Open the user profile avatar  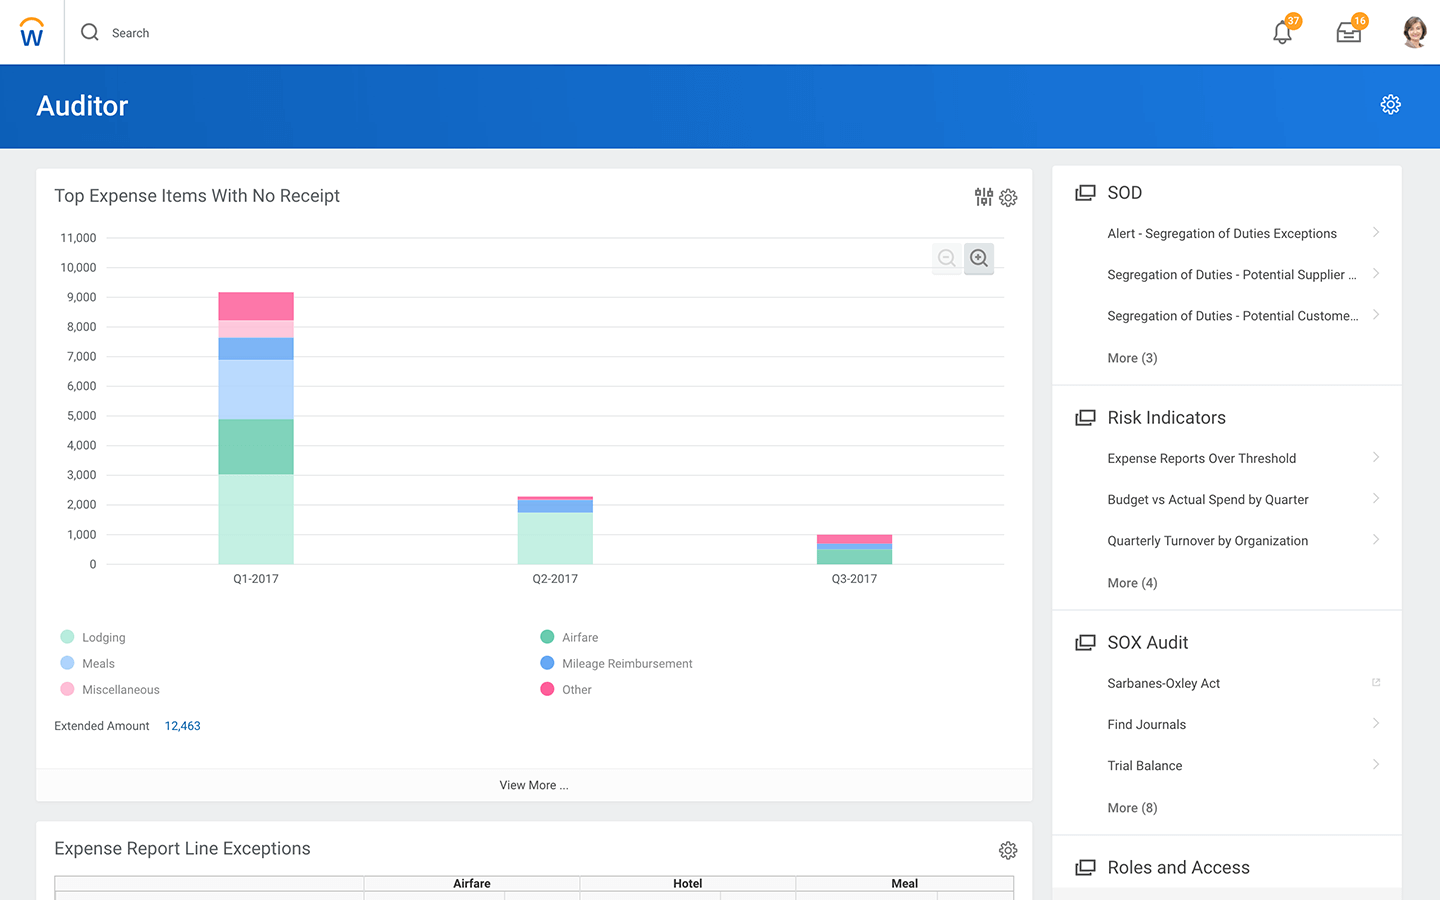pos(1414,32)
